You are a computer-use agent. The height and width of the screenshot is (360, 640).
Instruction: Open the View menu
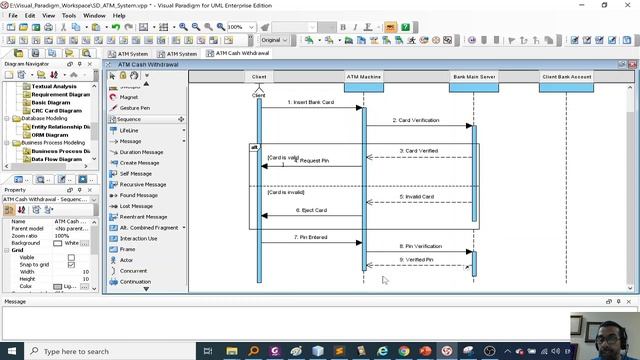tap(49, 16)
